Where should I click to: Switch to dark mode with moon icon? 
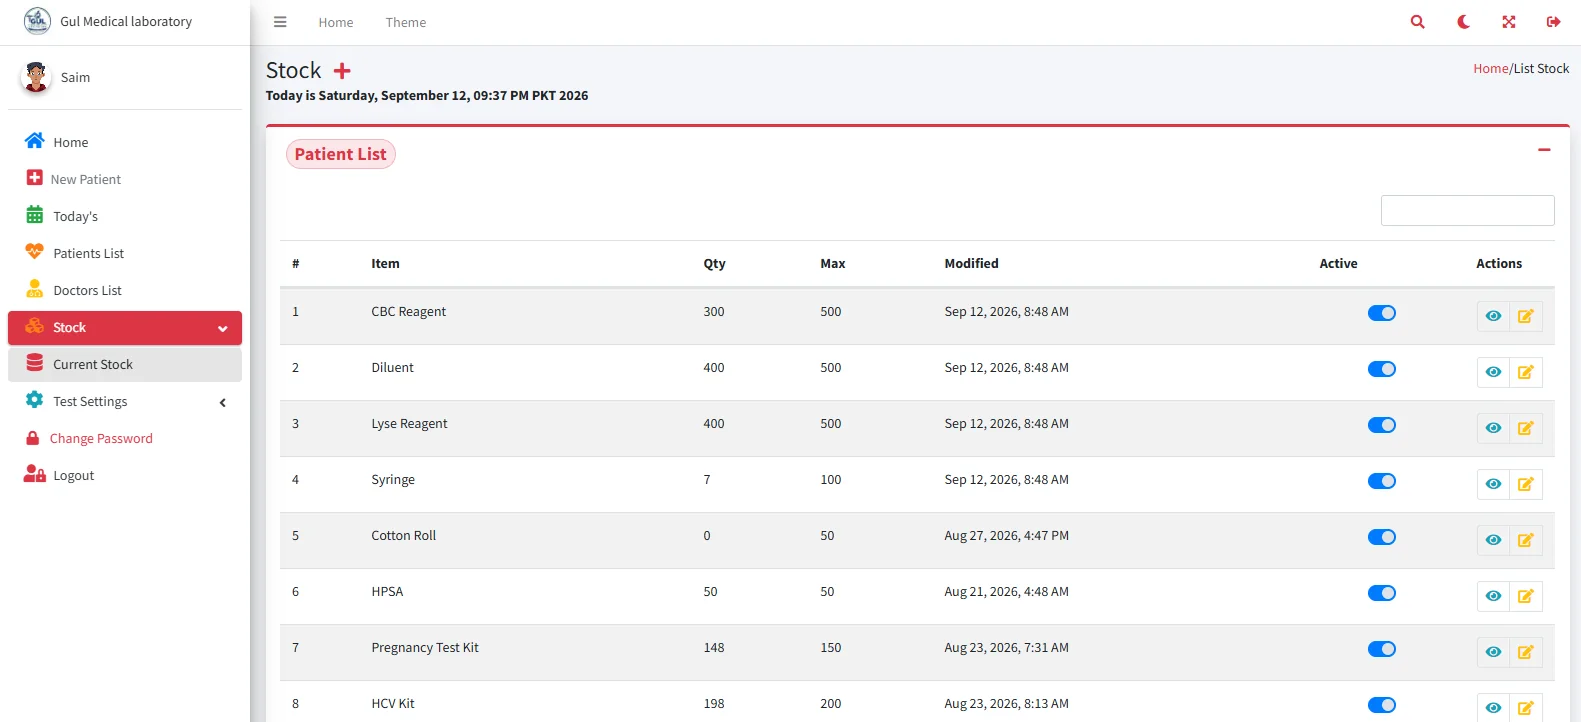pos(1463,22)
